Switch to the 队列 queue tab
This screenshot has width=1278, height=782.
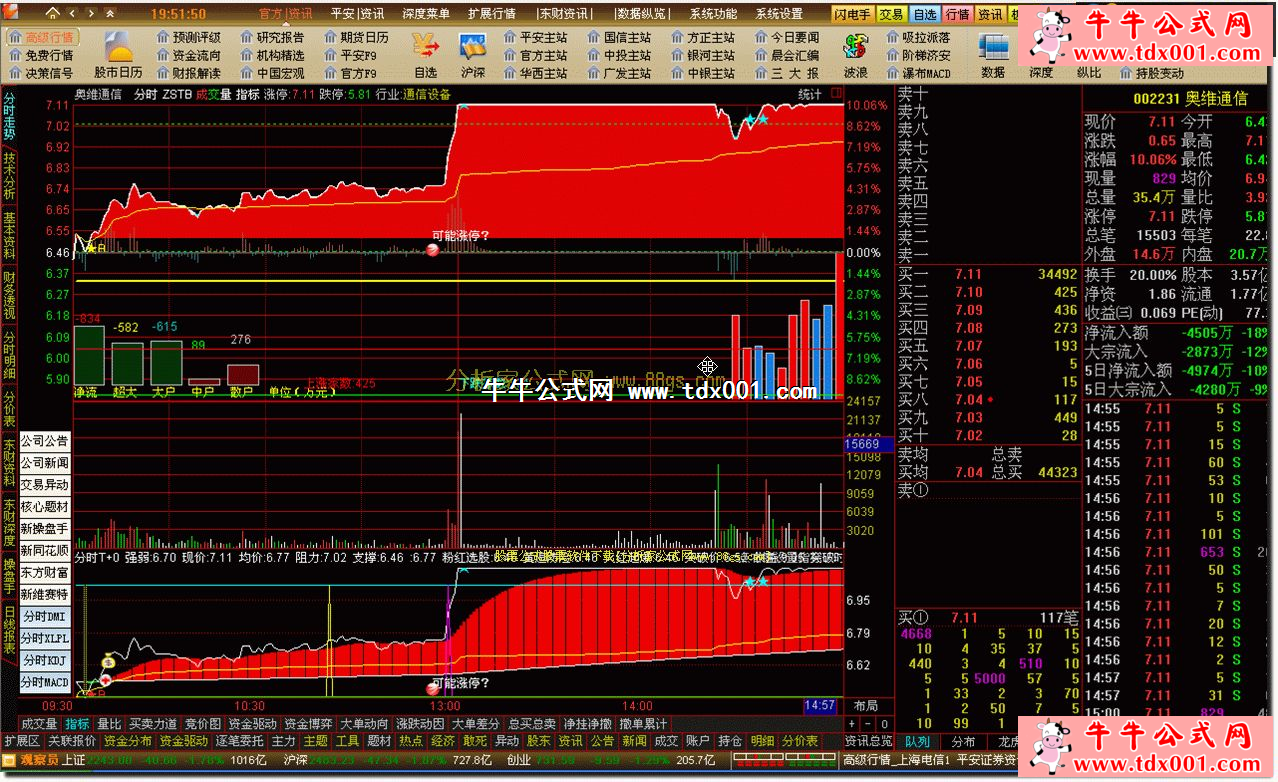(917, 742)
